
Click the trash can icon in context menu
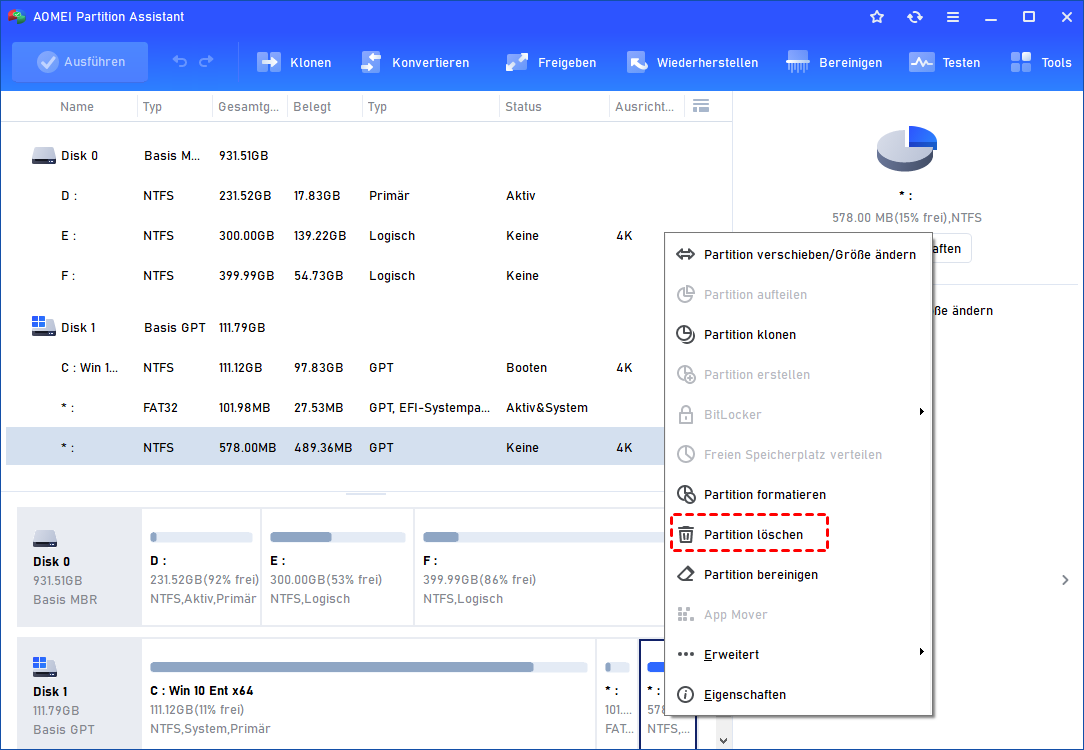pos(685,534)
